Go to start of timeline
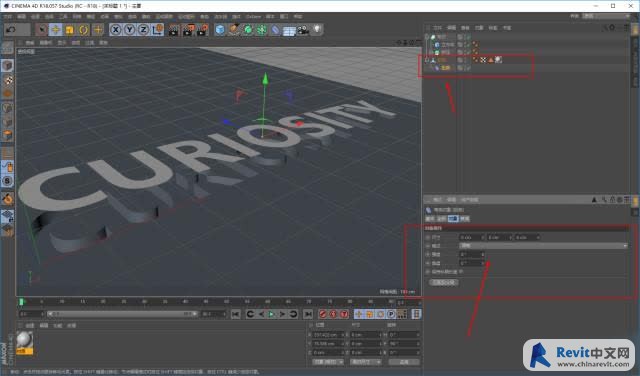The image size is (640, 376). click(x=236, y=314)
